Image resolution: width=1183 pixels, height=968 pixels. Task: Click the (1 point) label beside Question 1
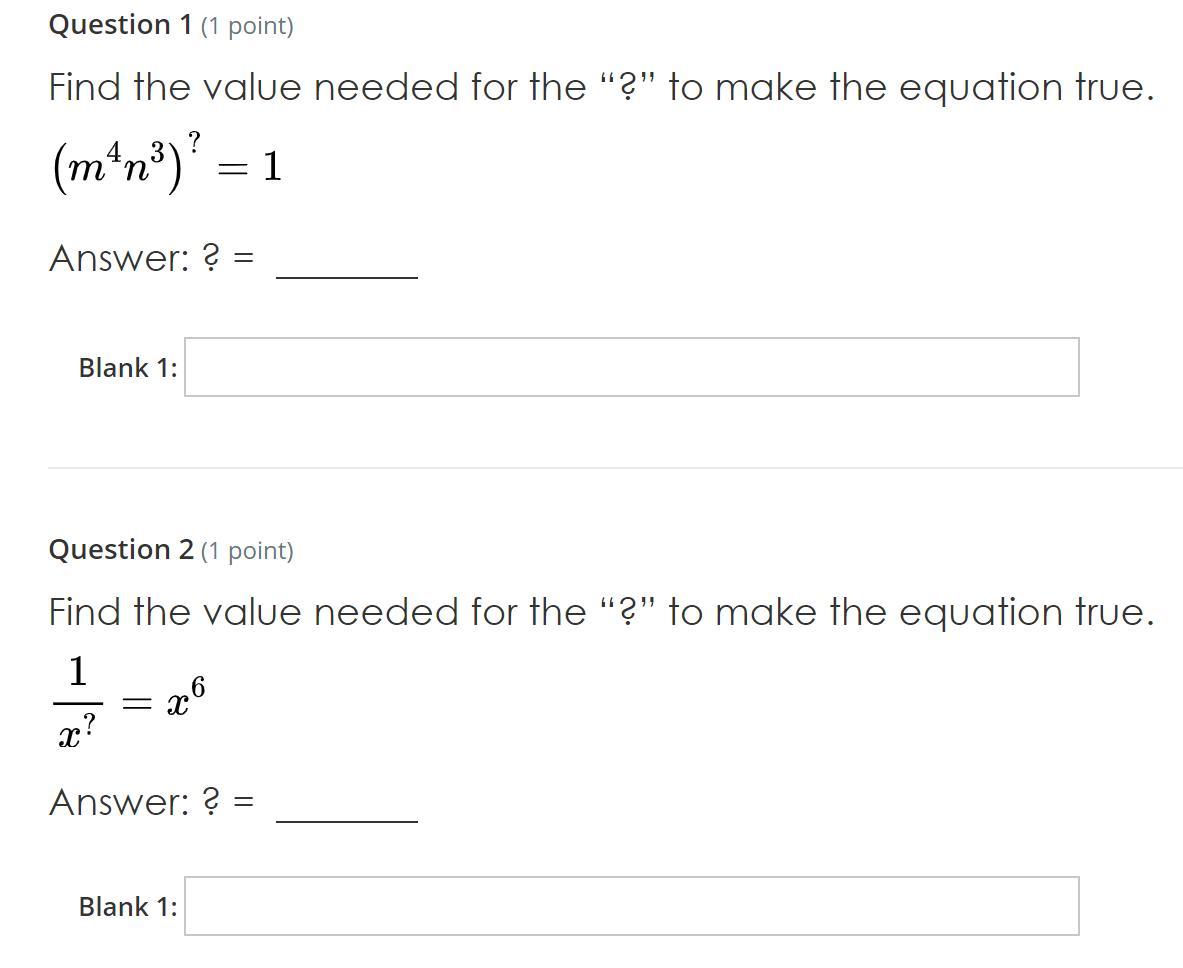click(x=247, y=26)
